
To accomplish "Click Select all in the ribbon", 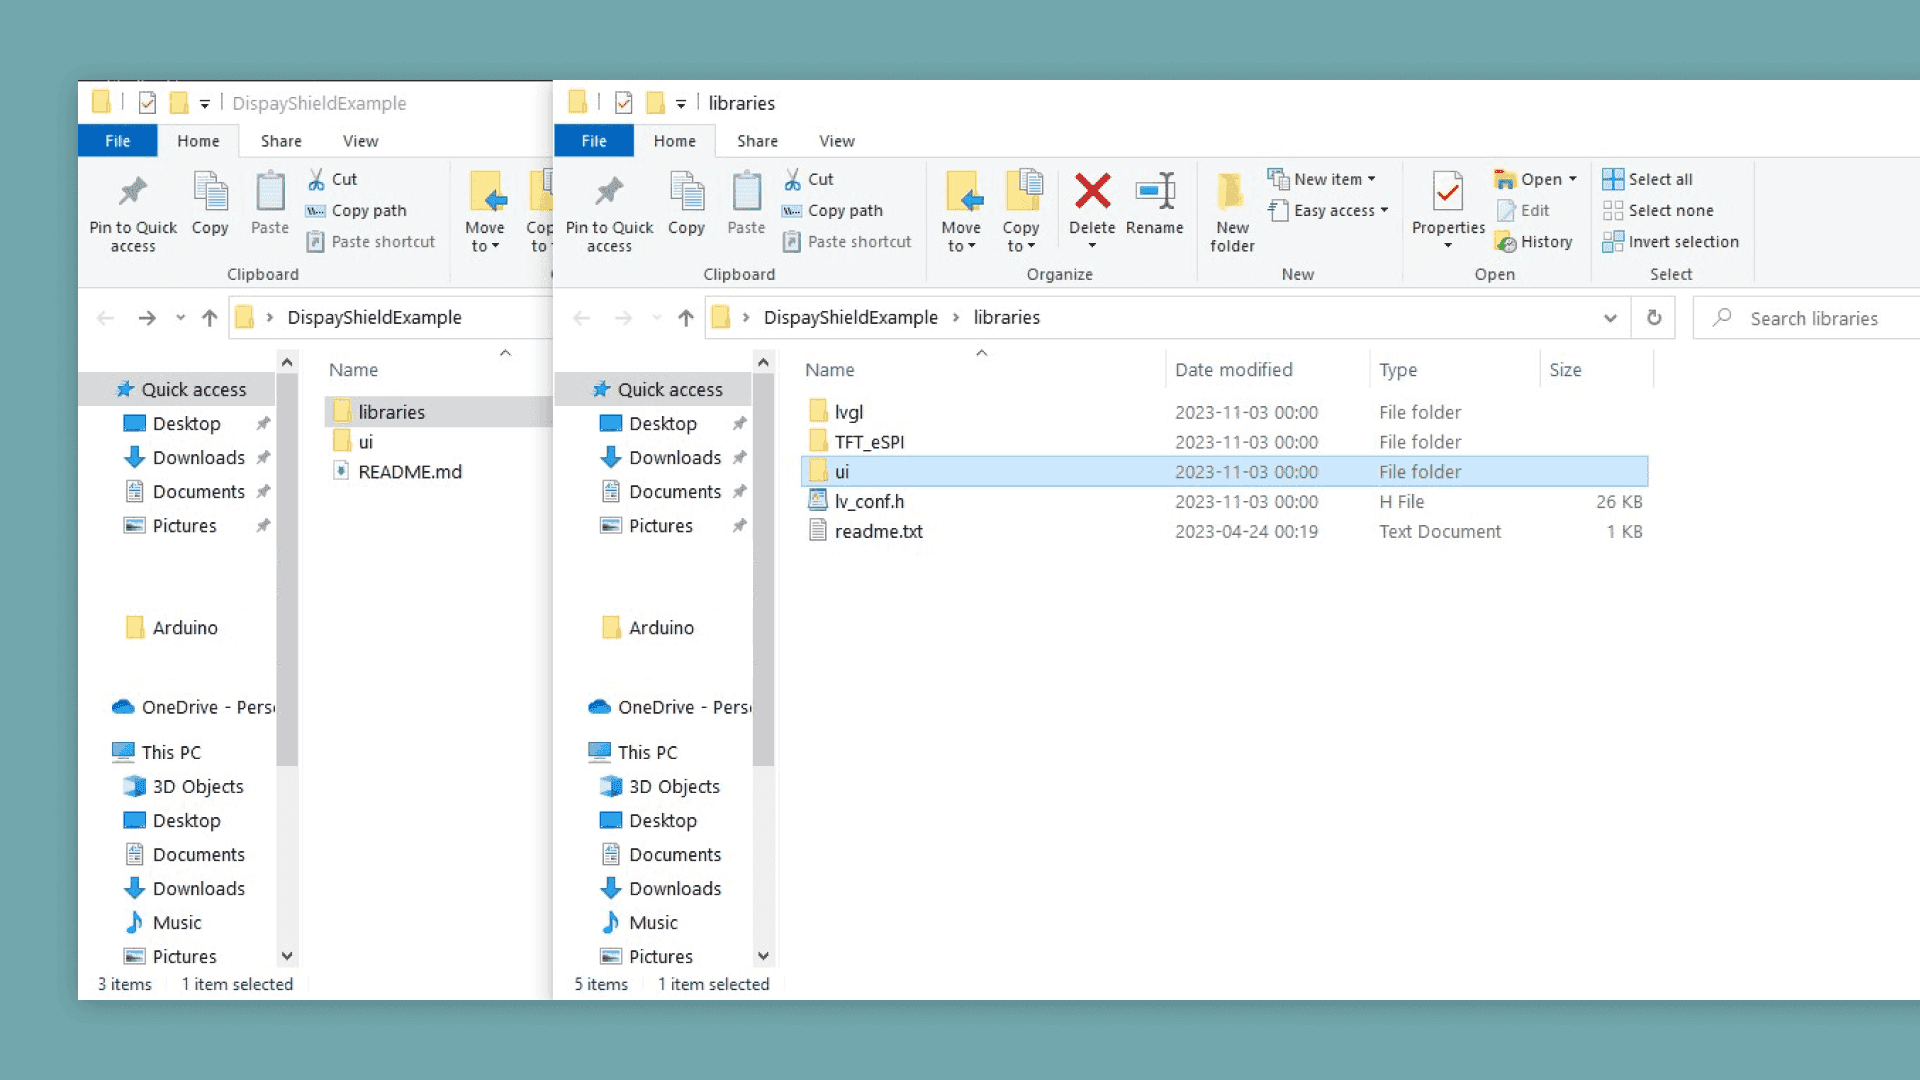I will pos(1648,178).
